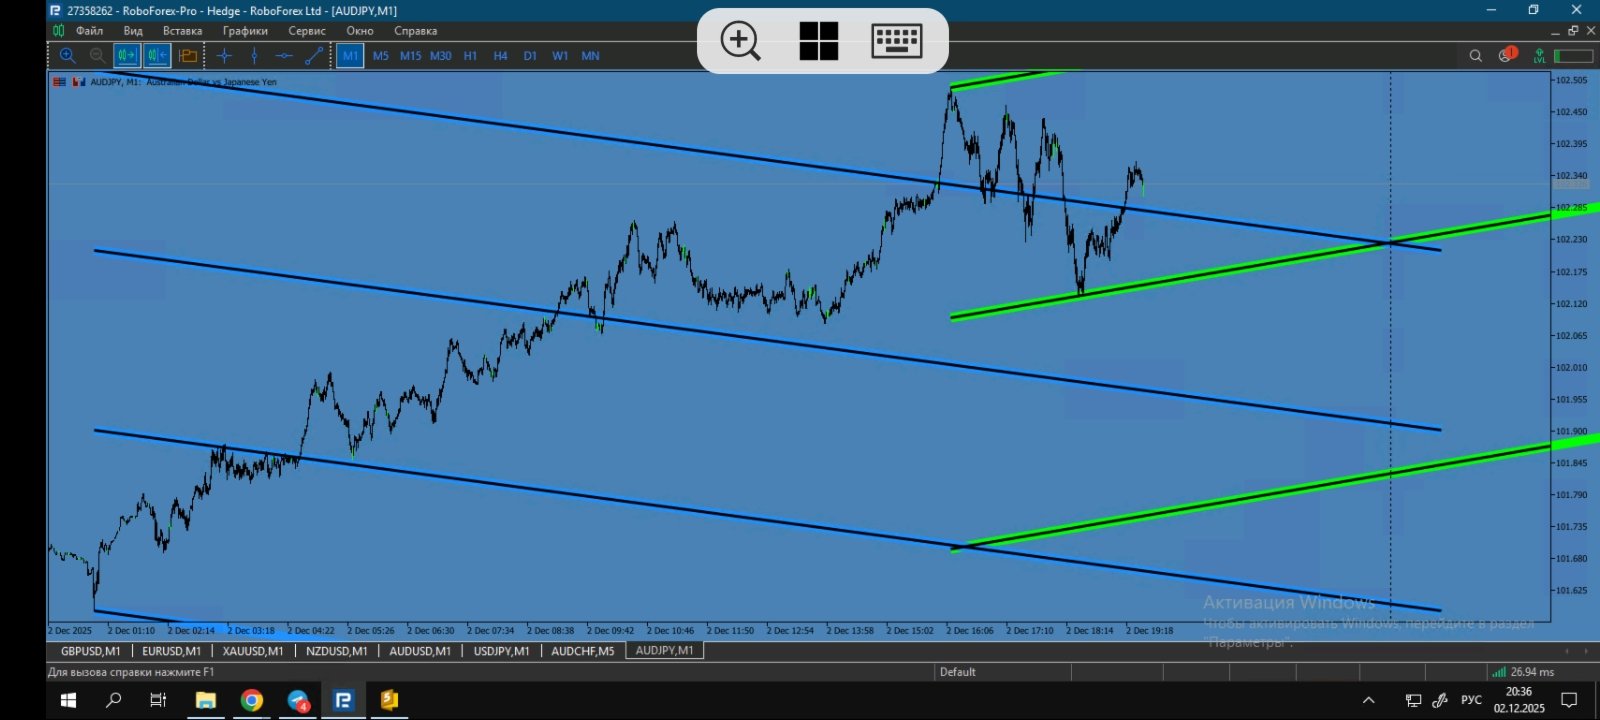1600x720 pixels.
Task: Open the taskbar clock showing 20:36
Action: tap(1519, 700)
